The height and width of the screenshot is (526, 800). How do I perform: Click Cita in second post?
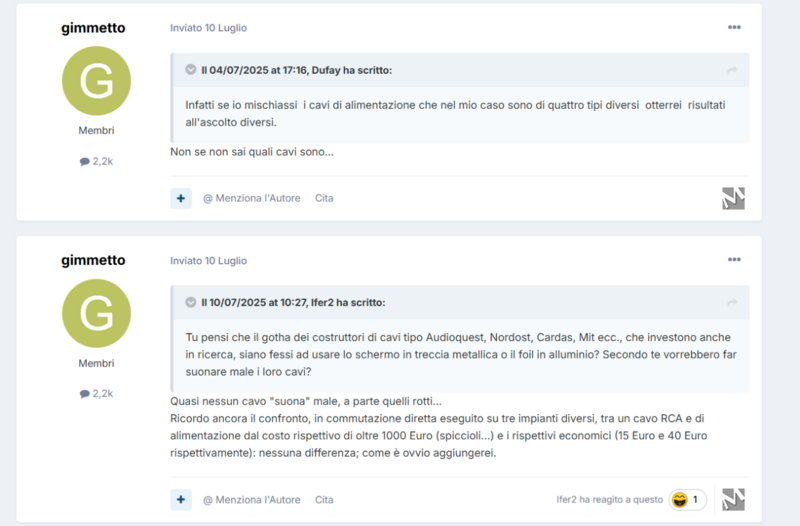point(324,499)
